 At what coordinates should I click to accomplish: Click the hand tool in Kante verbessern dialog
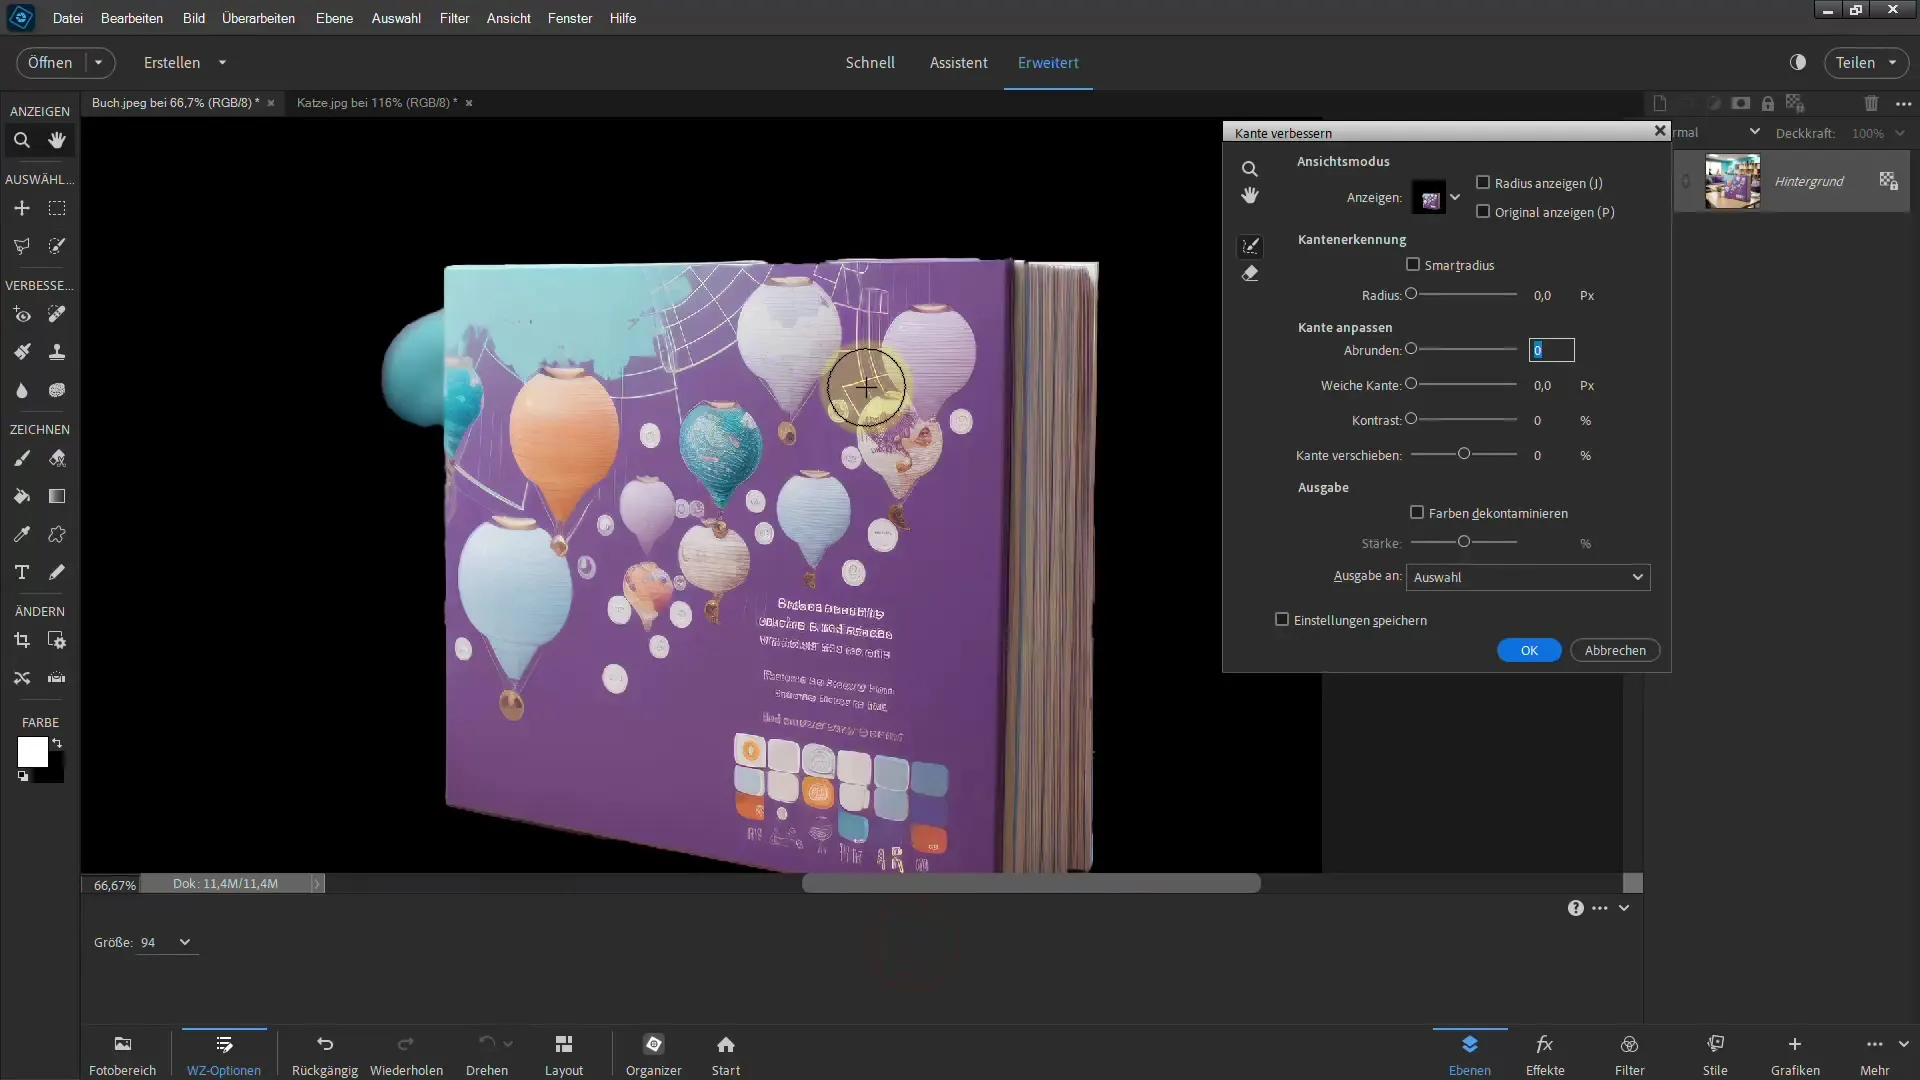pyautogui.click(x=1250, y=196)
